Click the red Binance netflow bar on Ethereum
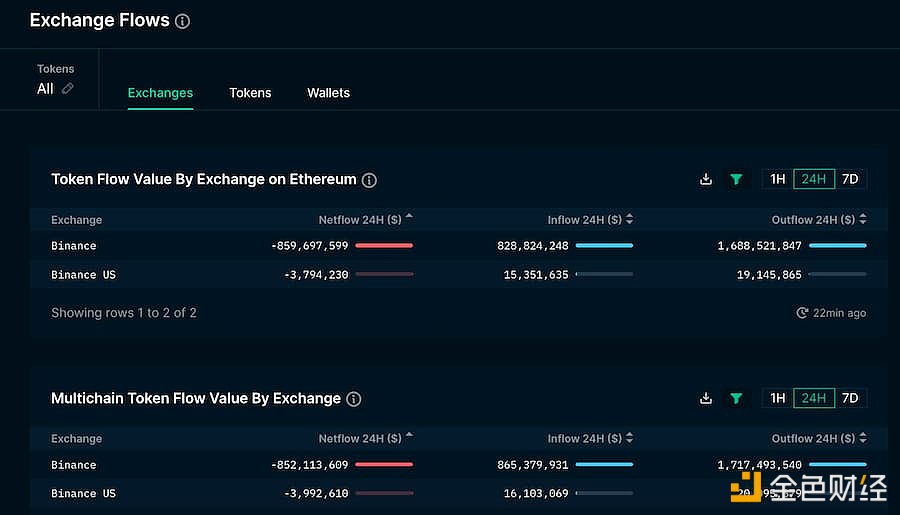 pyautogui.click(x=384, y=245)
